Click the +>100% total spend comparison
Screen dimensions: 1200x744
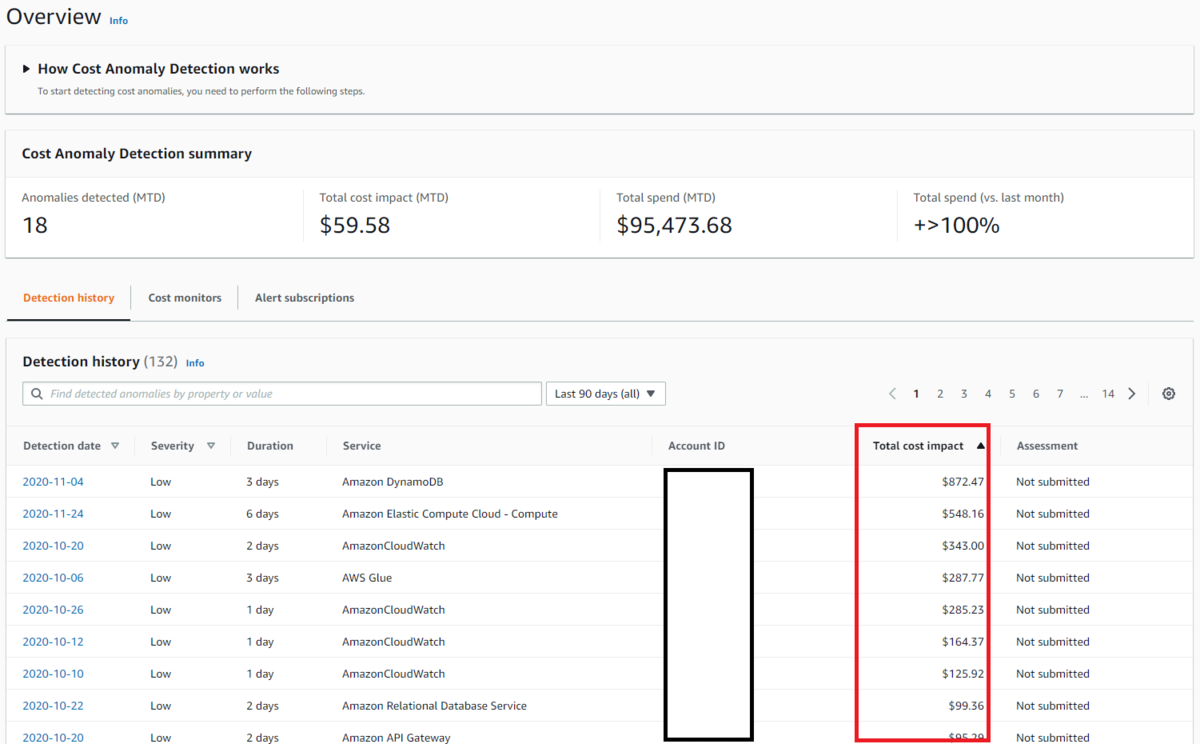pyautogui.click(x=957, y=226)
